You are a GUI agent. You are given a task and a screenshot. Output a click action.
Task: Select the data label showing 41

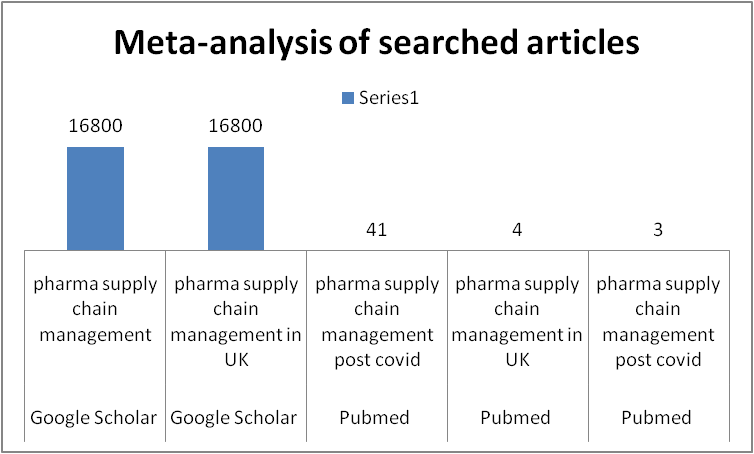[376, 230]
